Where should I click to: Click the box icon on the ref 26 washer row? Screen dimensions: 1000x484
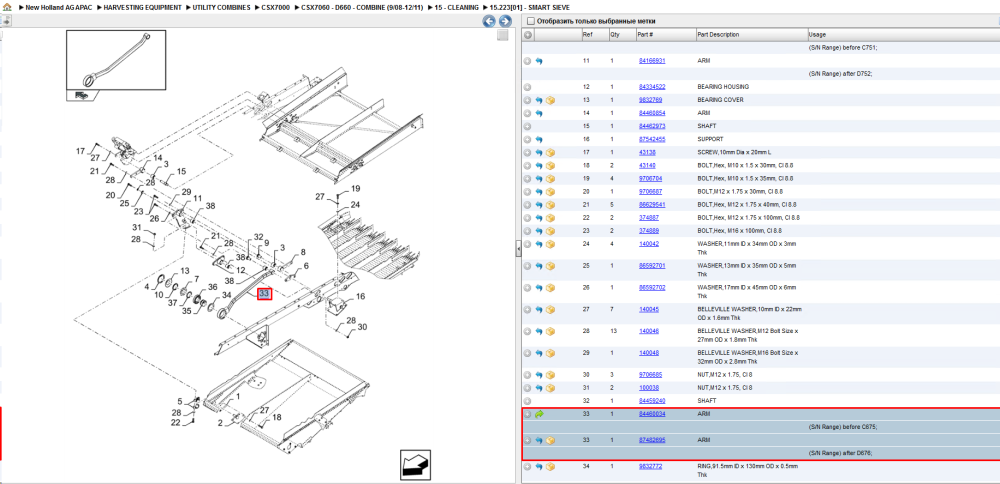(550, 288)
